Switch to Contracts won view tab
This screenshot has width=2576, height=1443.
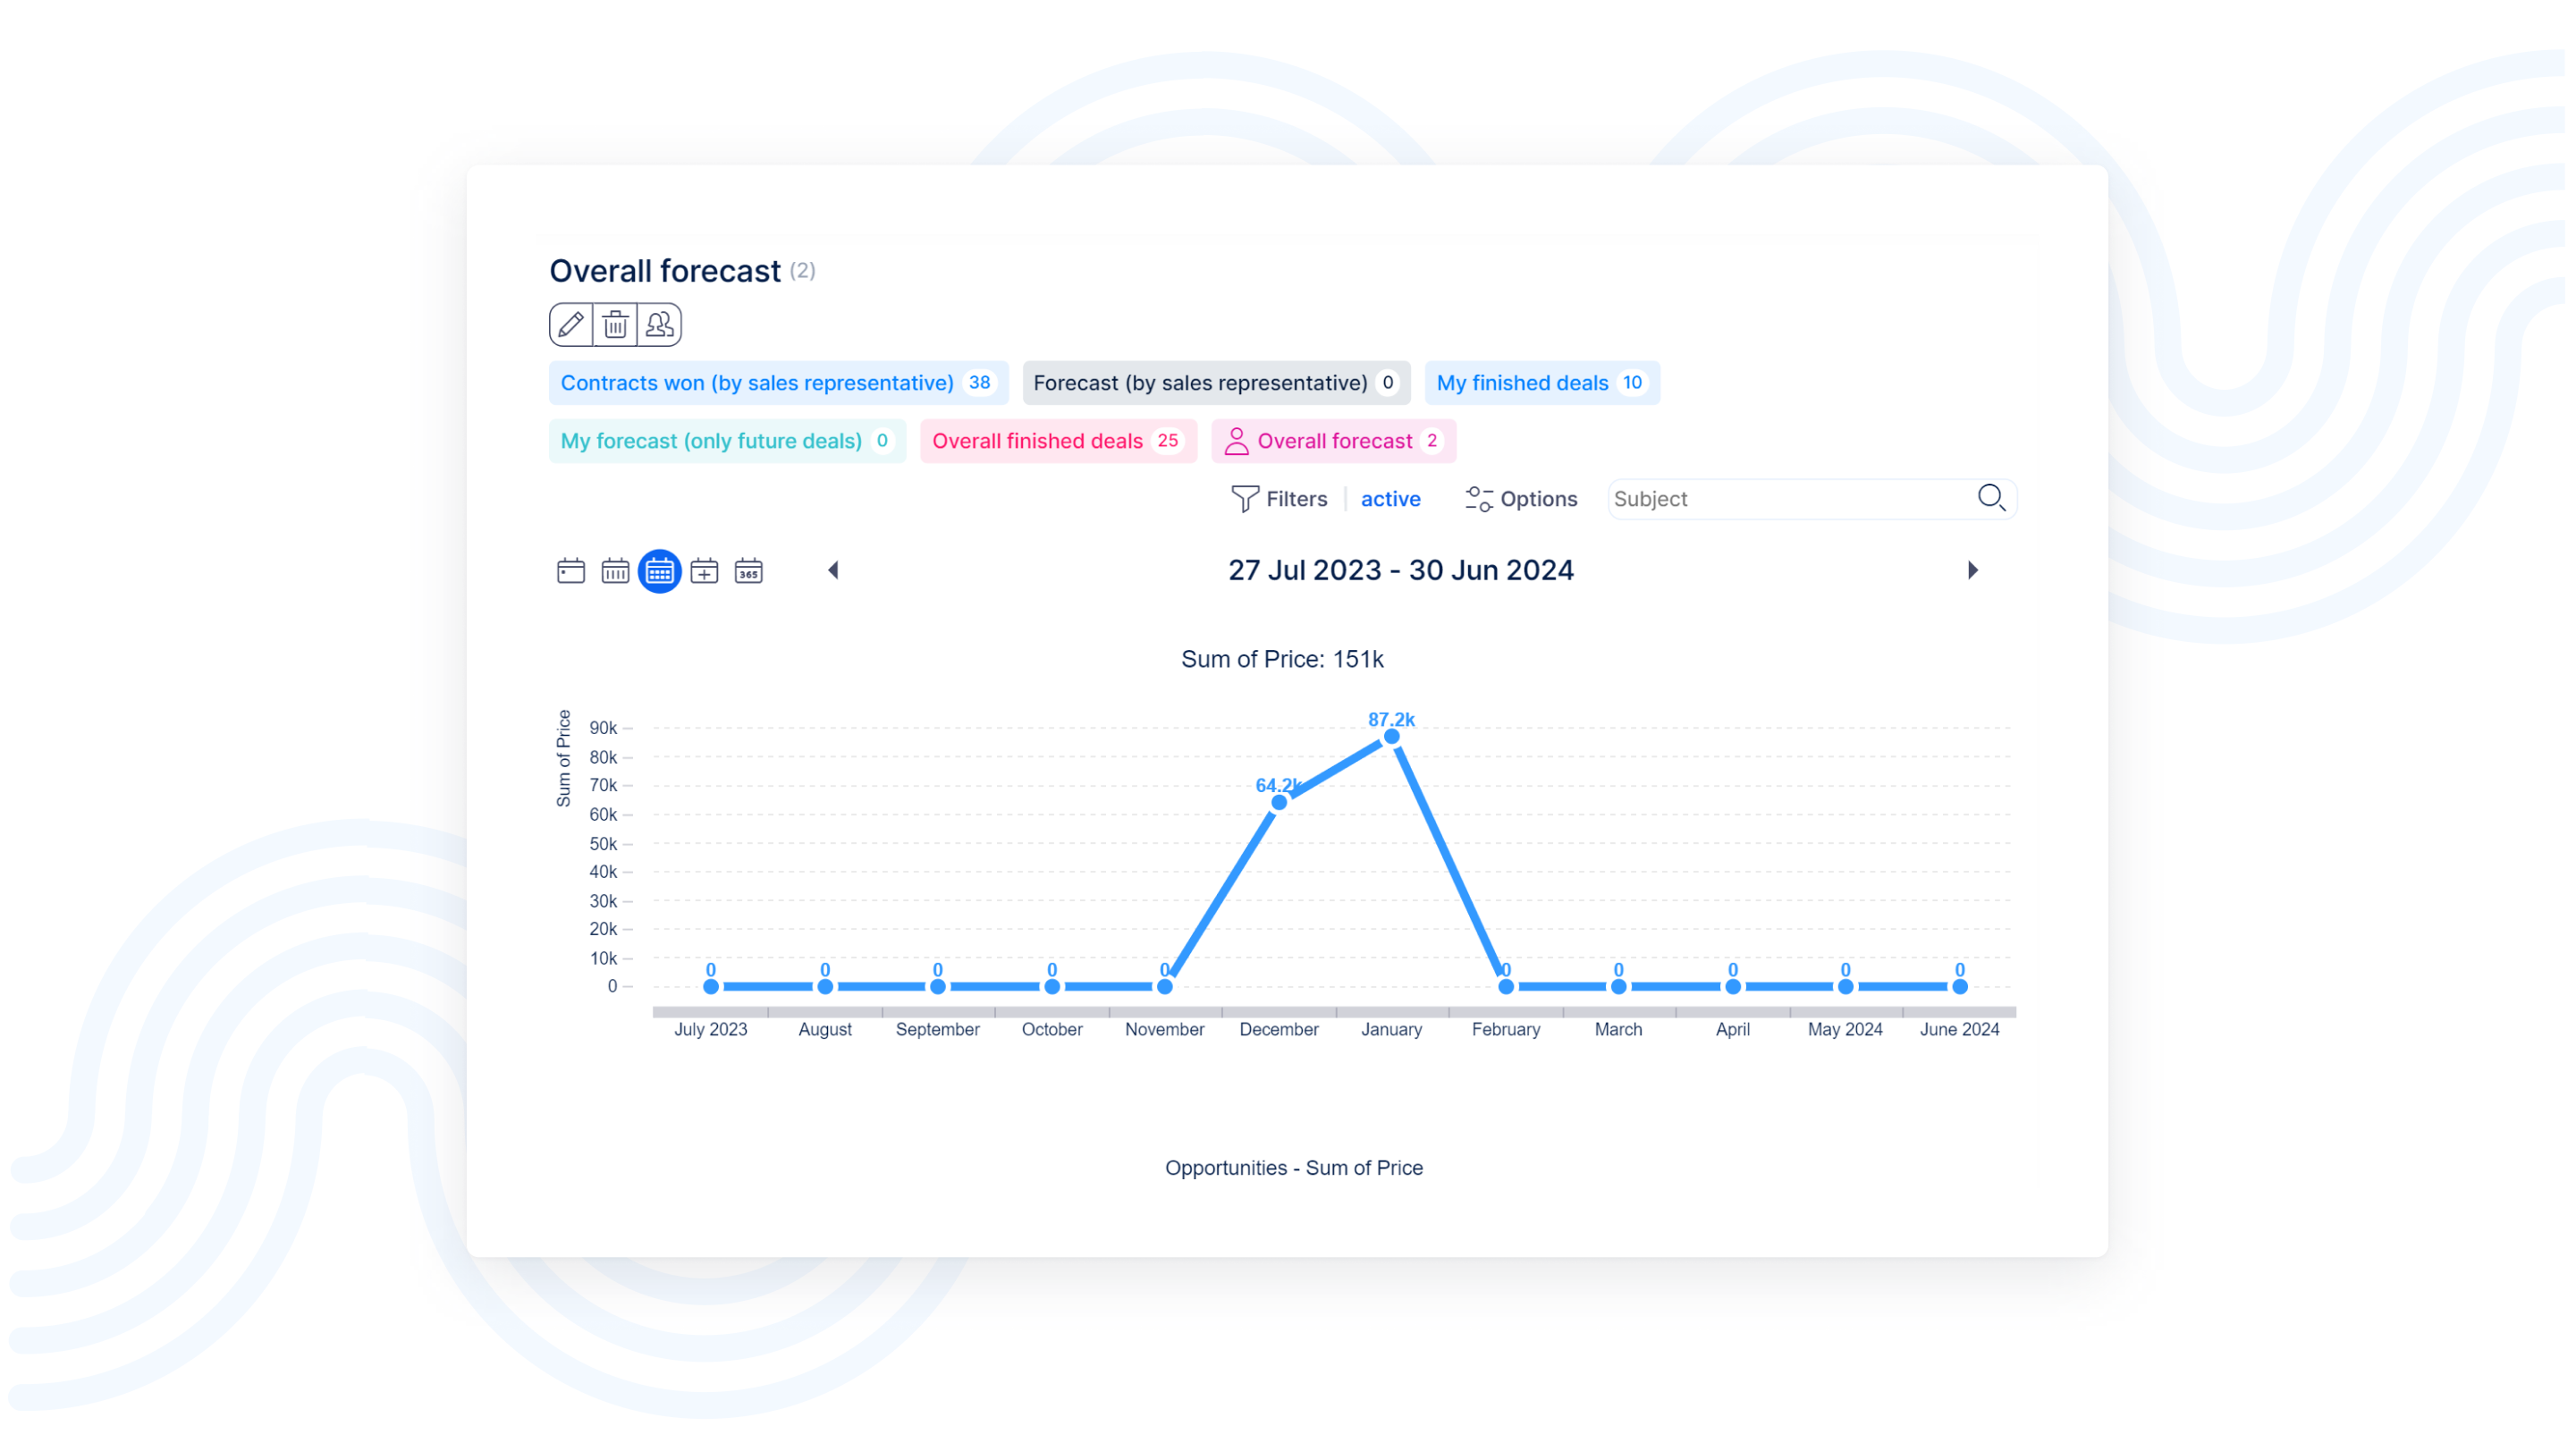coord(757,383)
